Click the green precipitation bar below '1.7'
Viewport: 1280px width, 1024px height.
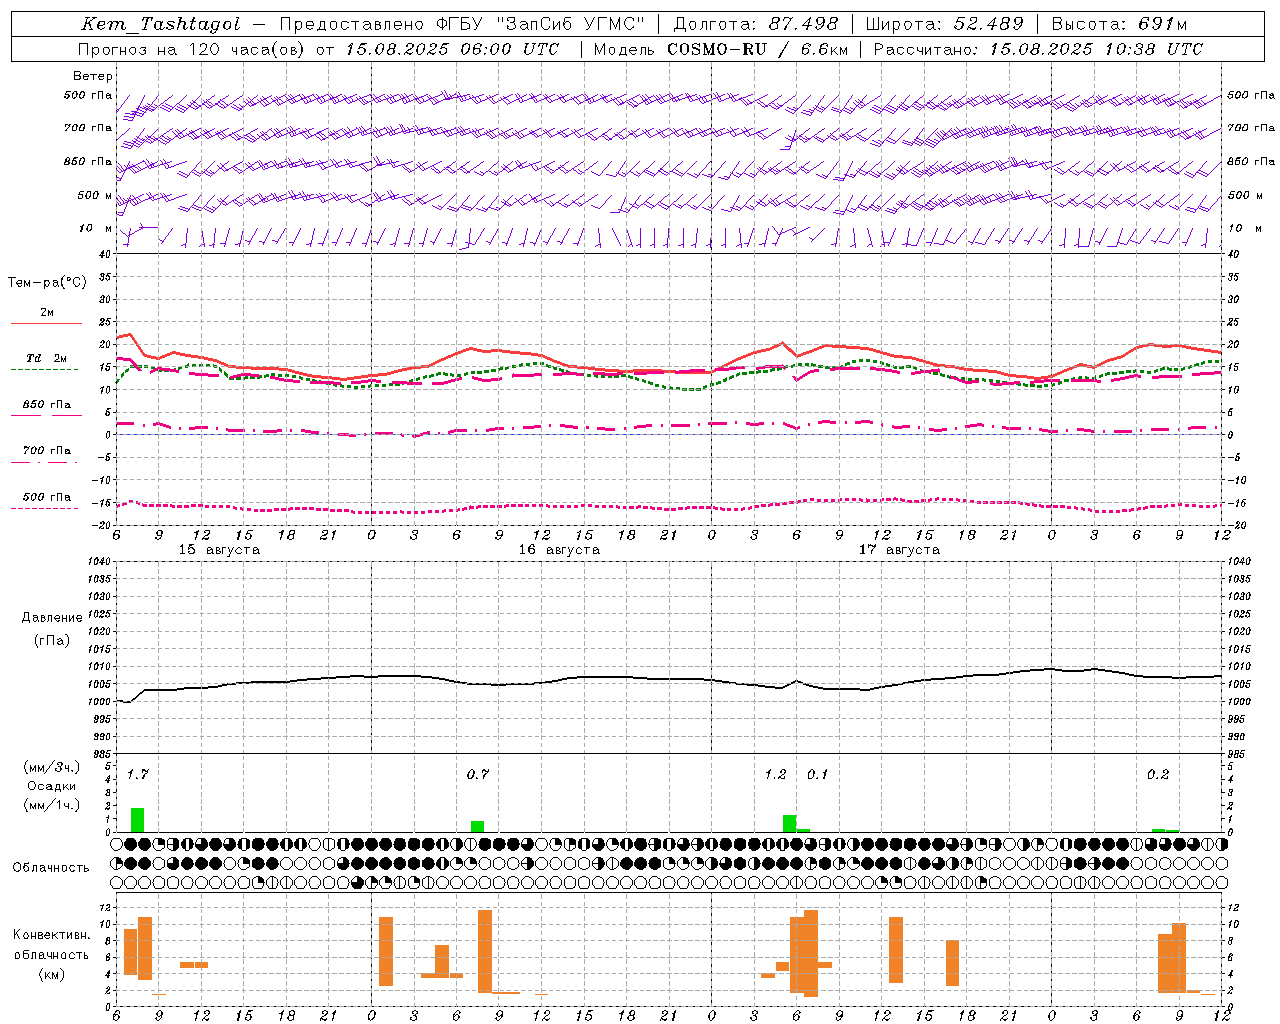pos(138,820)
